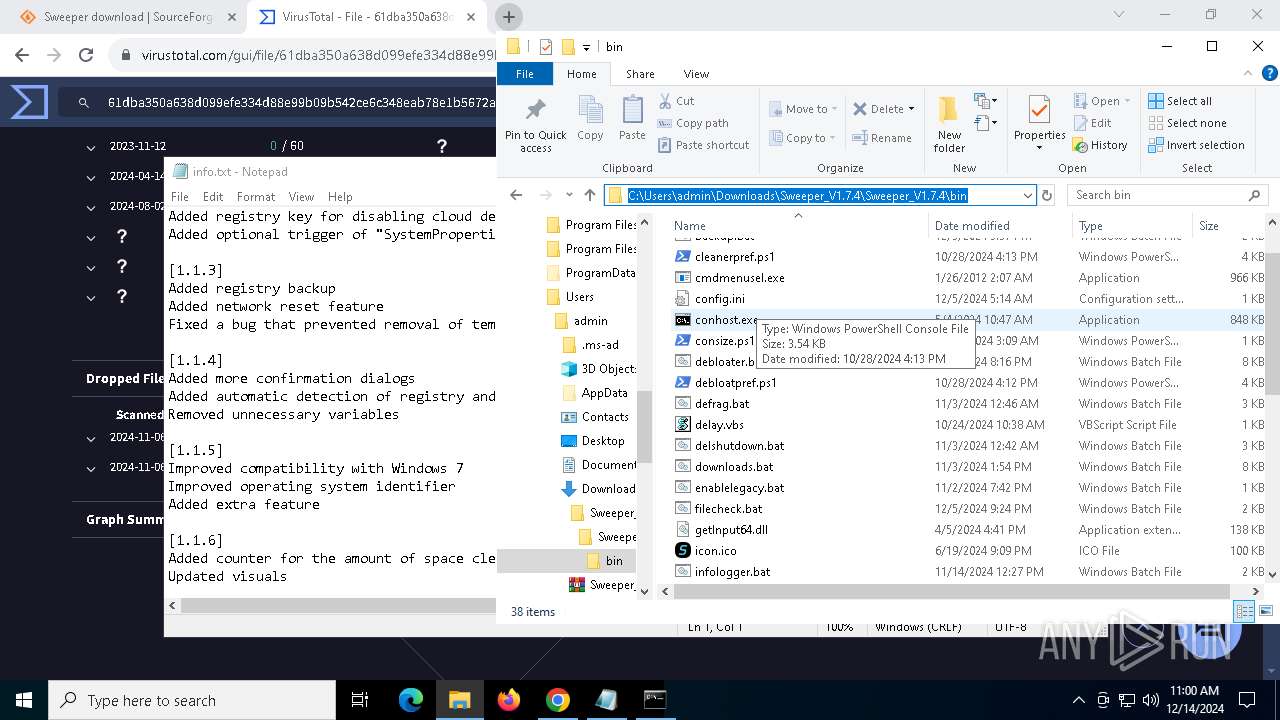The width and height of the screenshot is (1280, 720).
Task: Open Firefox from taskbar
Action: click(509, 700)
